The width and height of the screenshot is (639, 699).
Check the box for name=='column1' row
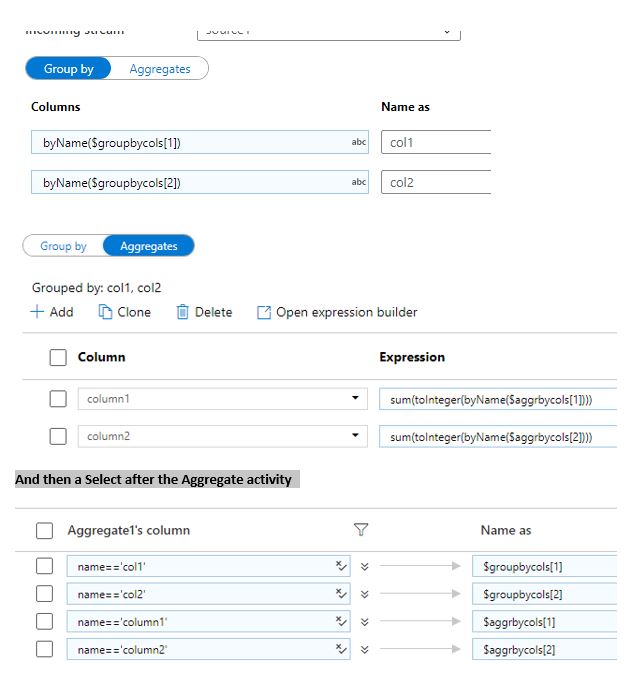pyautogui.click(x=44, y=621)
